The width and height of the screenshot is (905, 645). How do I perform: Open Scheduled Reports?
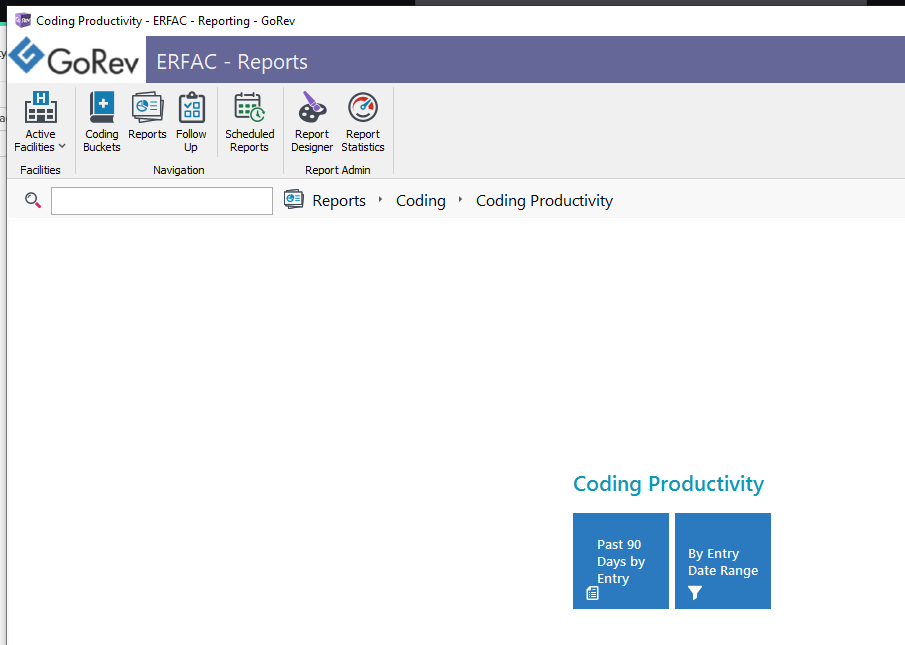pyautogui.click(x=249, y=122)
